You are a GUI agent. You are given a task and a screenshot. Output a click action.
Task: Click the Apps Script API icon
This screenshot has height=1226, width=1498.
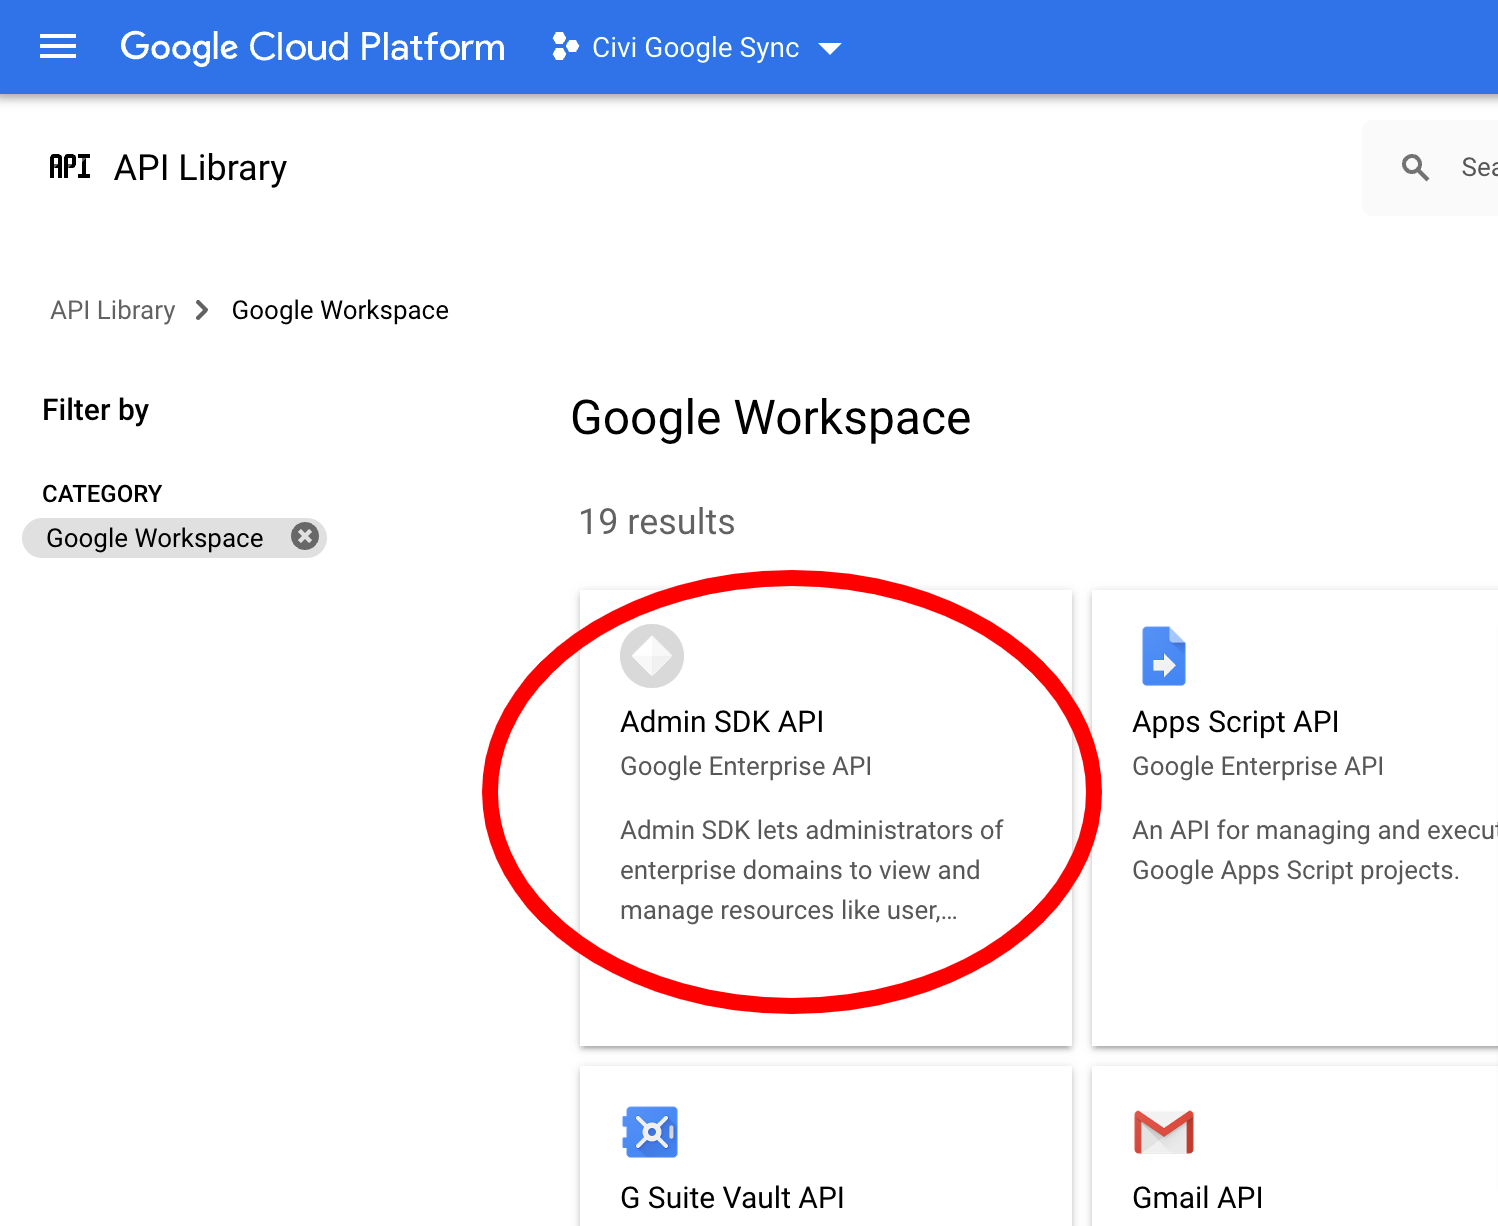pos(1164,656)
